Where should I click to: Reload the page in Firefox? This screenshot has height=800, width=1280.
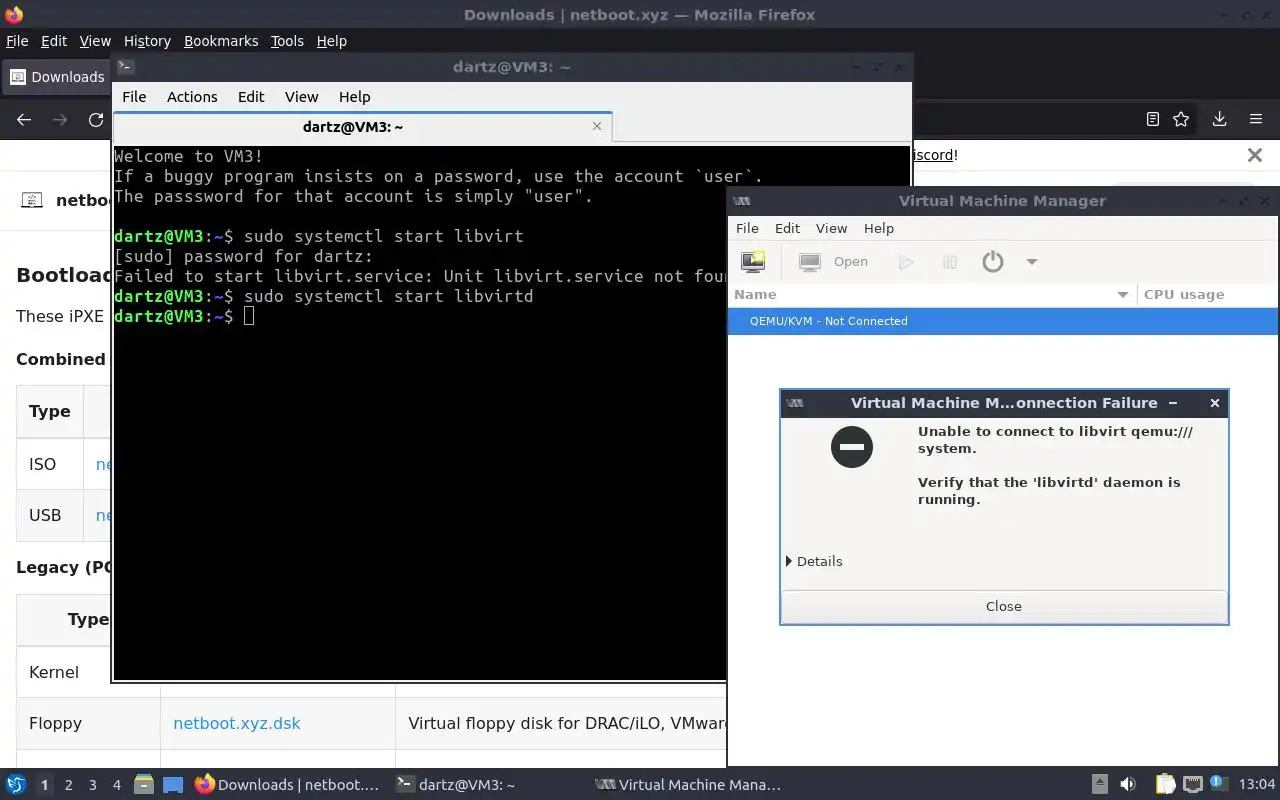(96, 120)
